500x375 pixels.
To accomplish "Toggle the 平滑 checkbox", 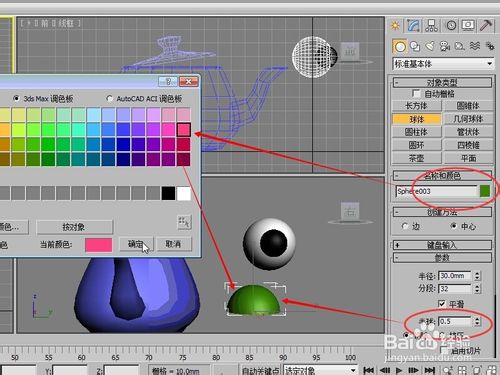I will 442,304.
